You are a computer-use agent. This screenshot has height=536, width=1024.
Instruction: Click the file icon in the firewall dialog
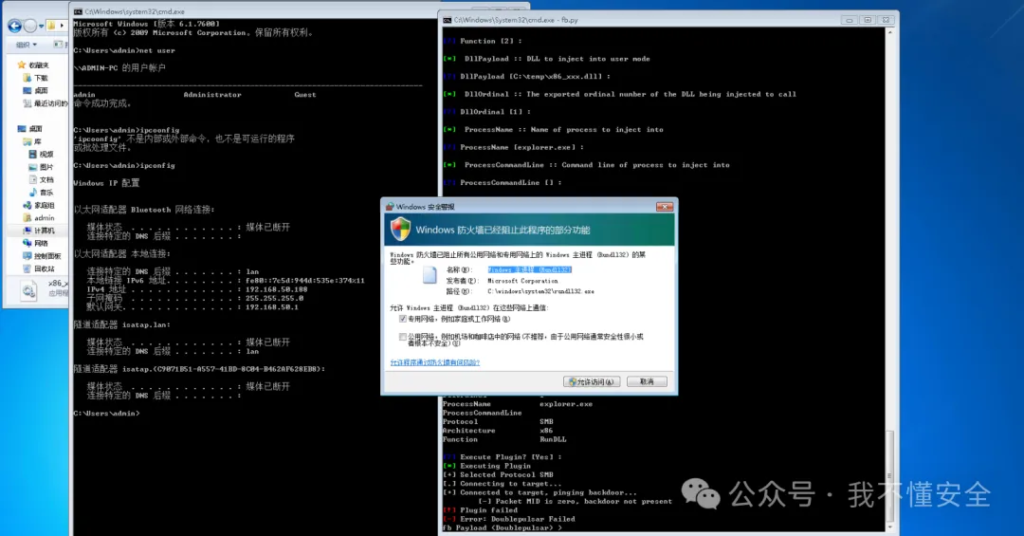tap(429, 276)
